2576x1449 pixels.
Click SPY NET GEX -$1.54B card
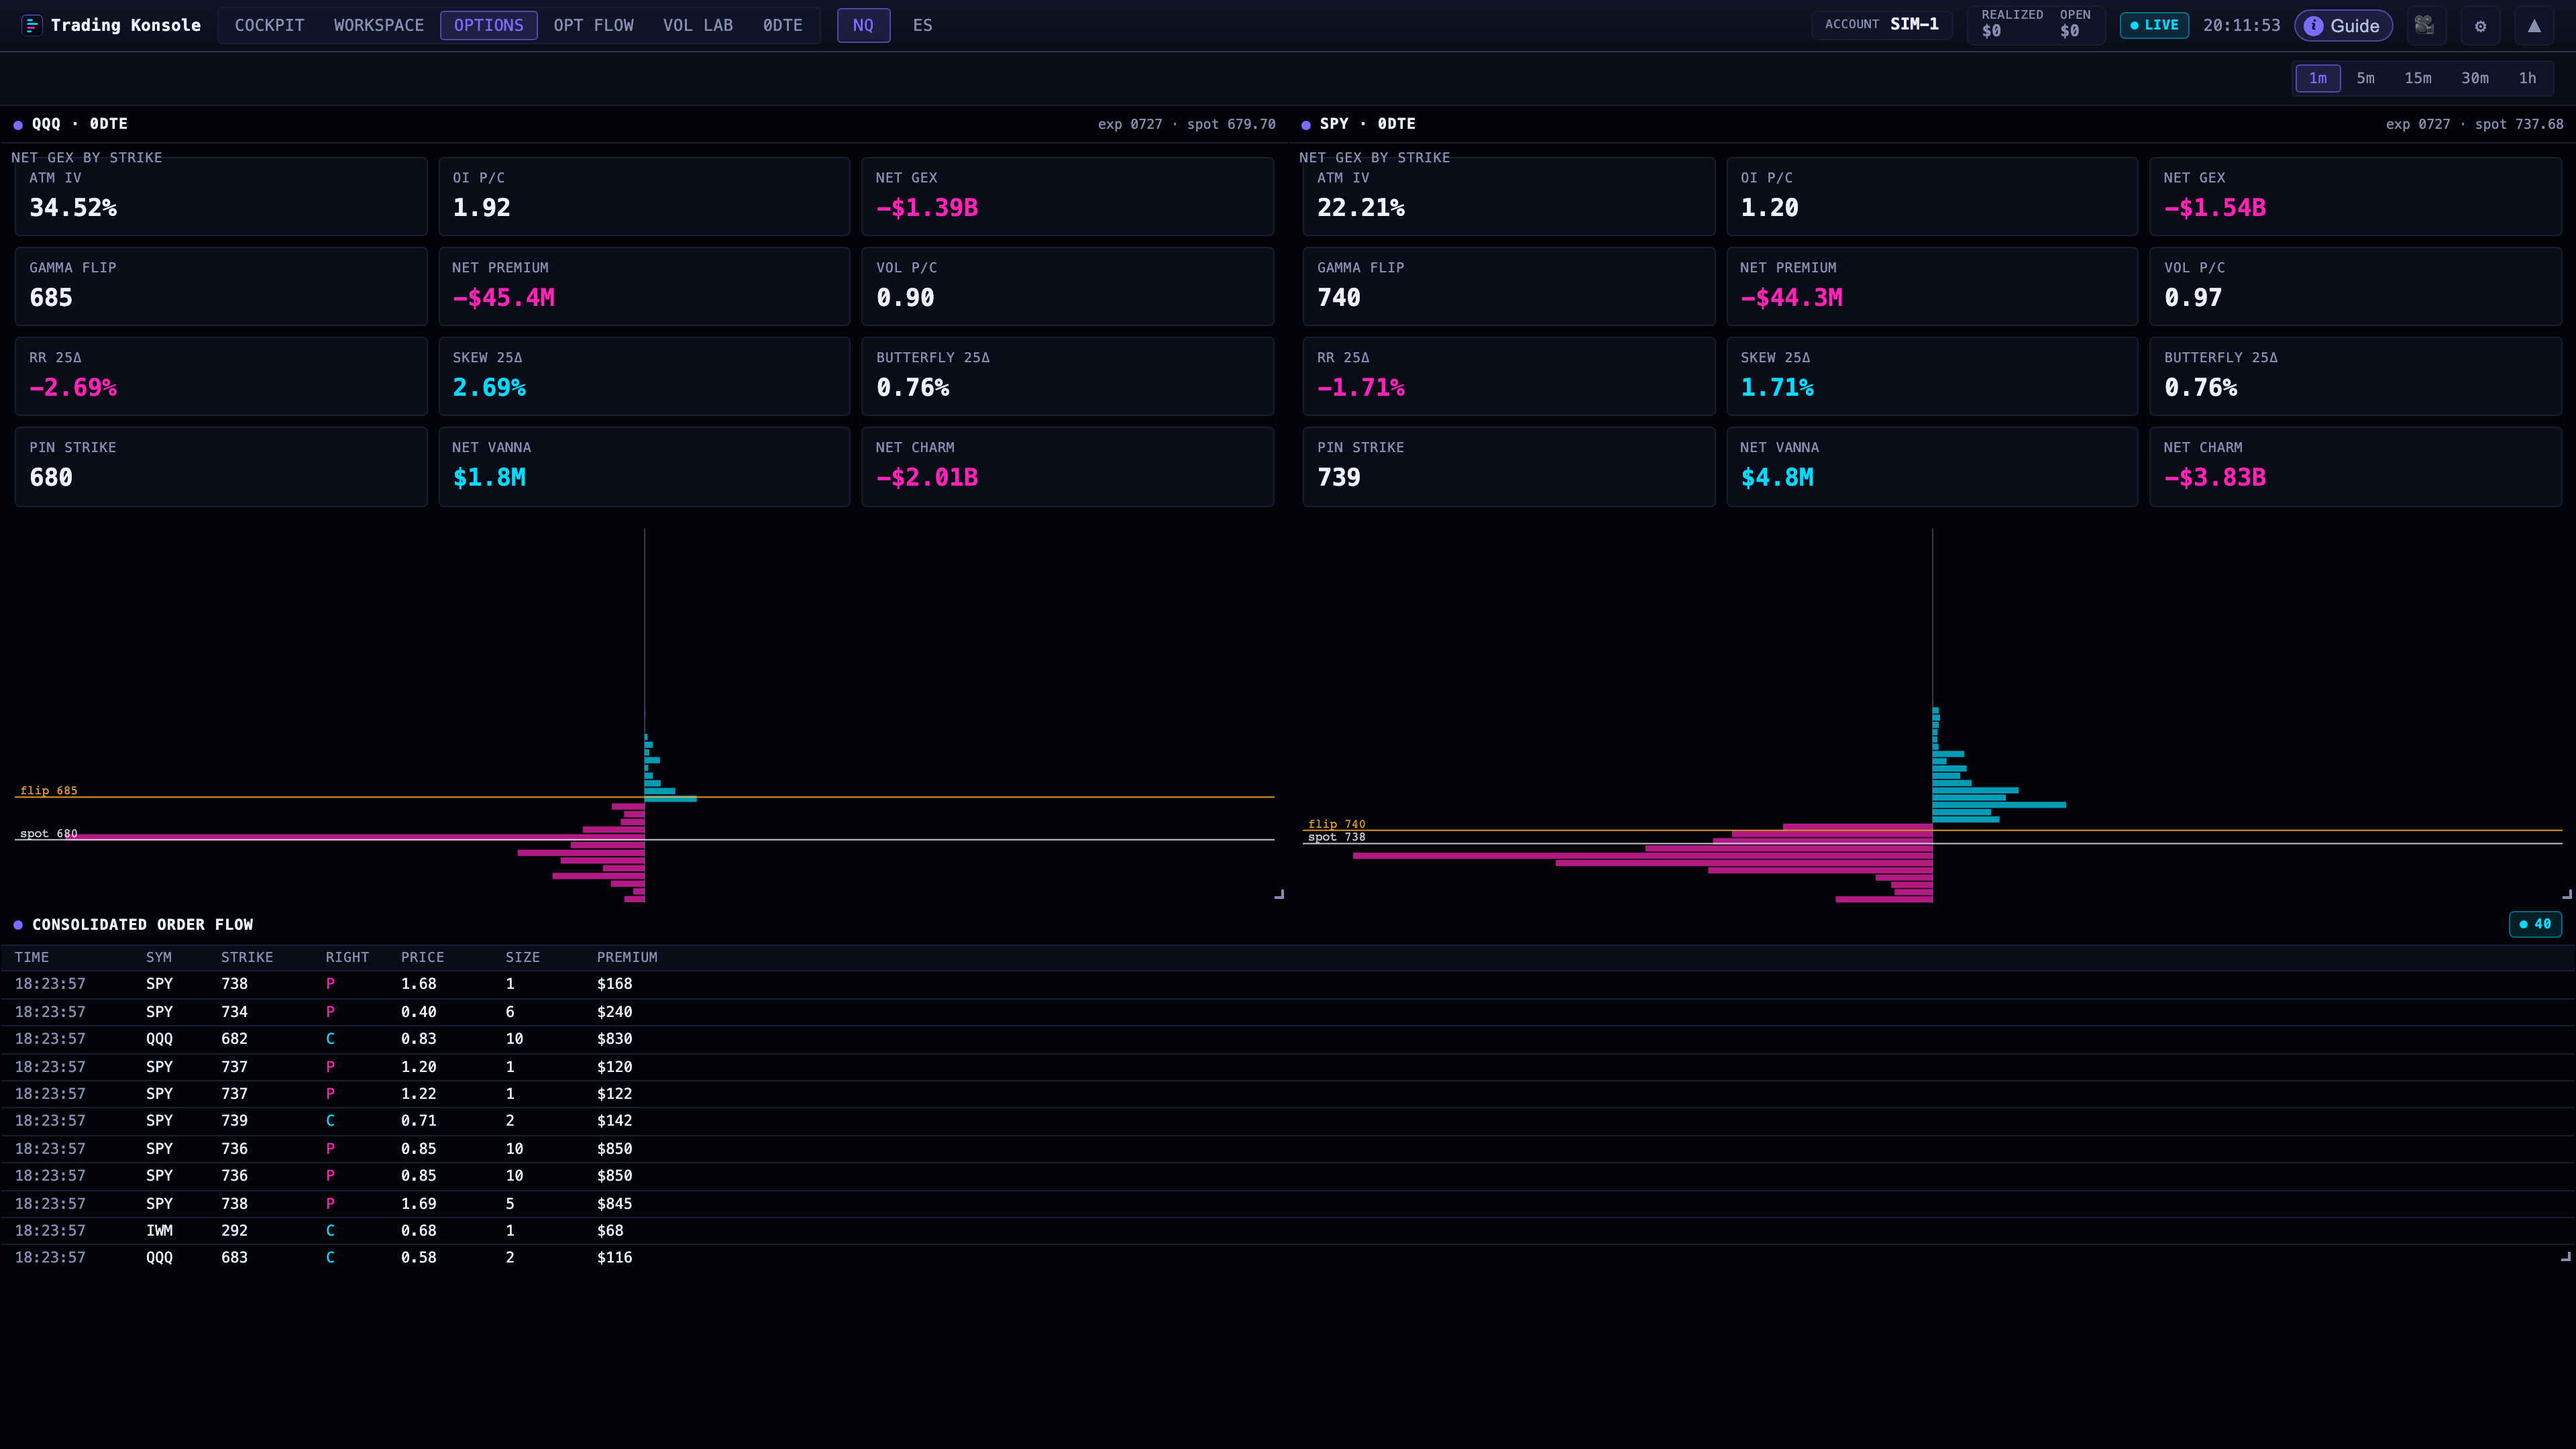[x=2356, y=196]
